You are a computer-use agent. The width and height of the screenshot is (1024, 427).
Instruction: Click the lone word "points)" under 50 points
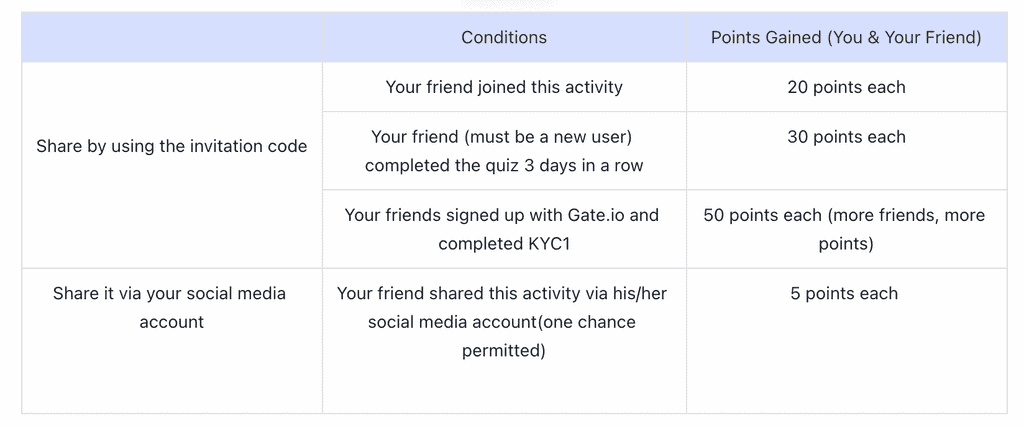coord(846,243)
